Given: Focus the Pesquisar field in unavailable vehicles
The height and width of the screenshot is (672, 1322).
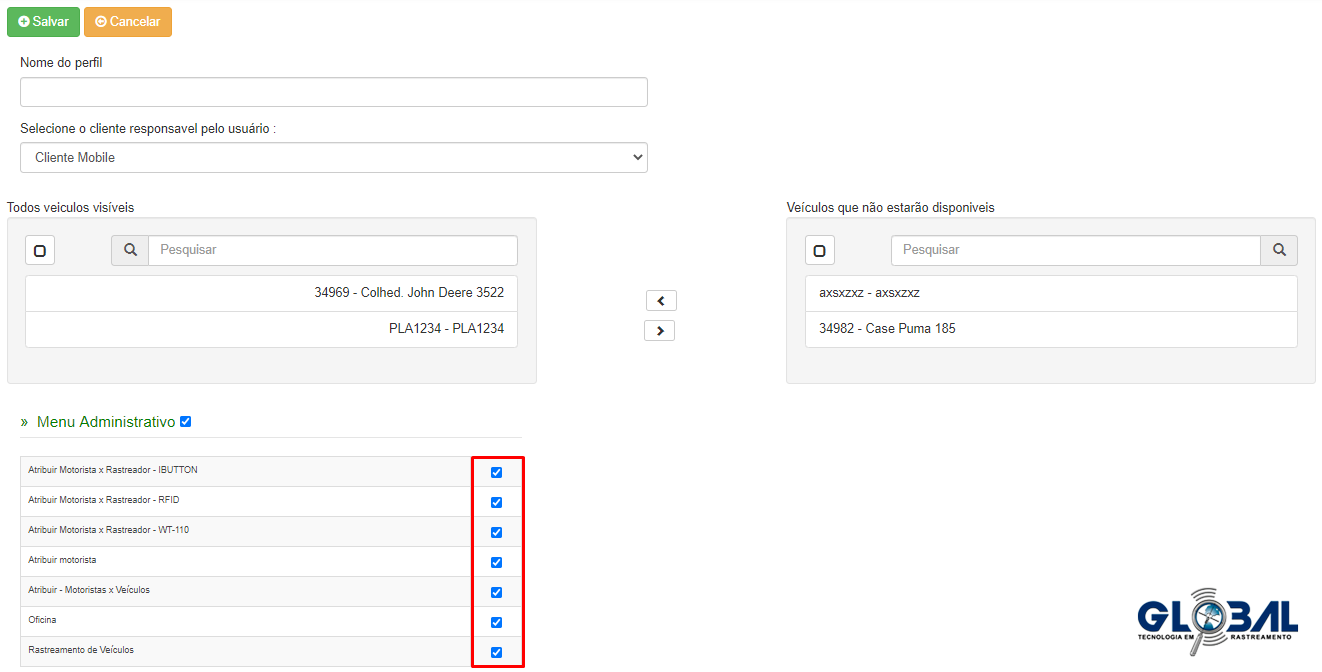Looking at the screenshot, I should coord(1075,250).
